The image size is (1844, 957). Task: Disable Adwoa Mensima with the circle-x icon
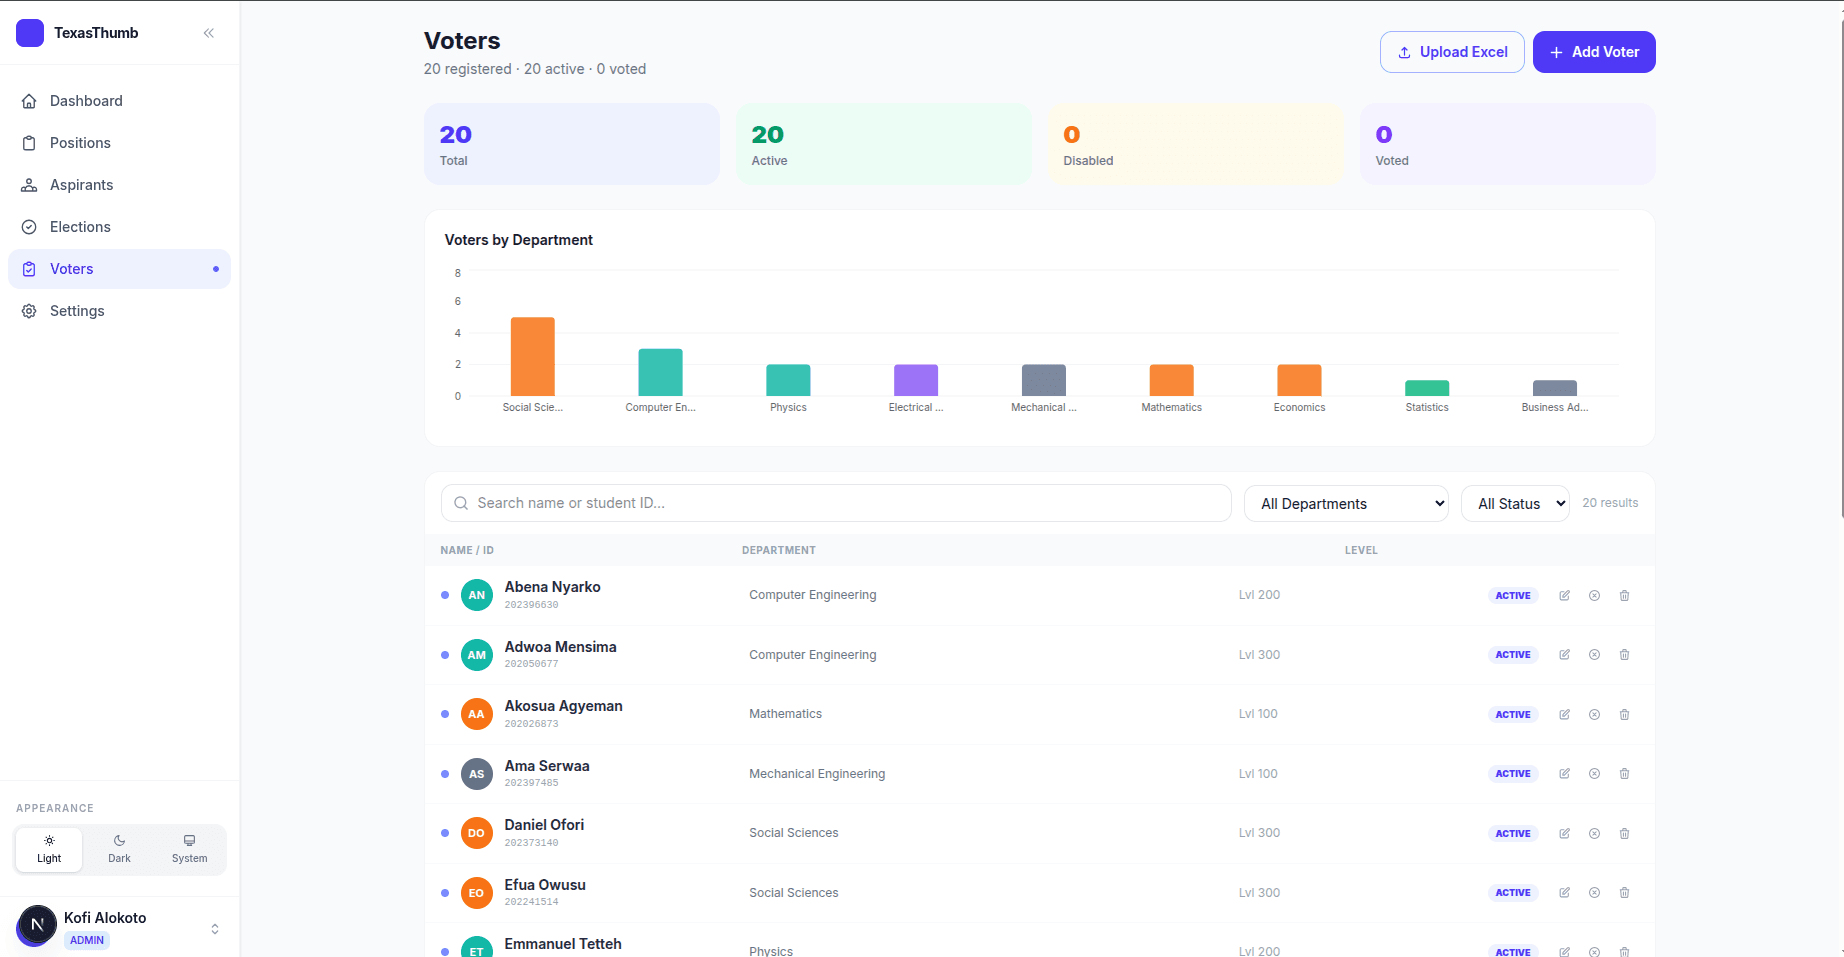1594,655
